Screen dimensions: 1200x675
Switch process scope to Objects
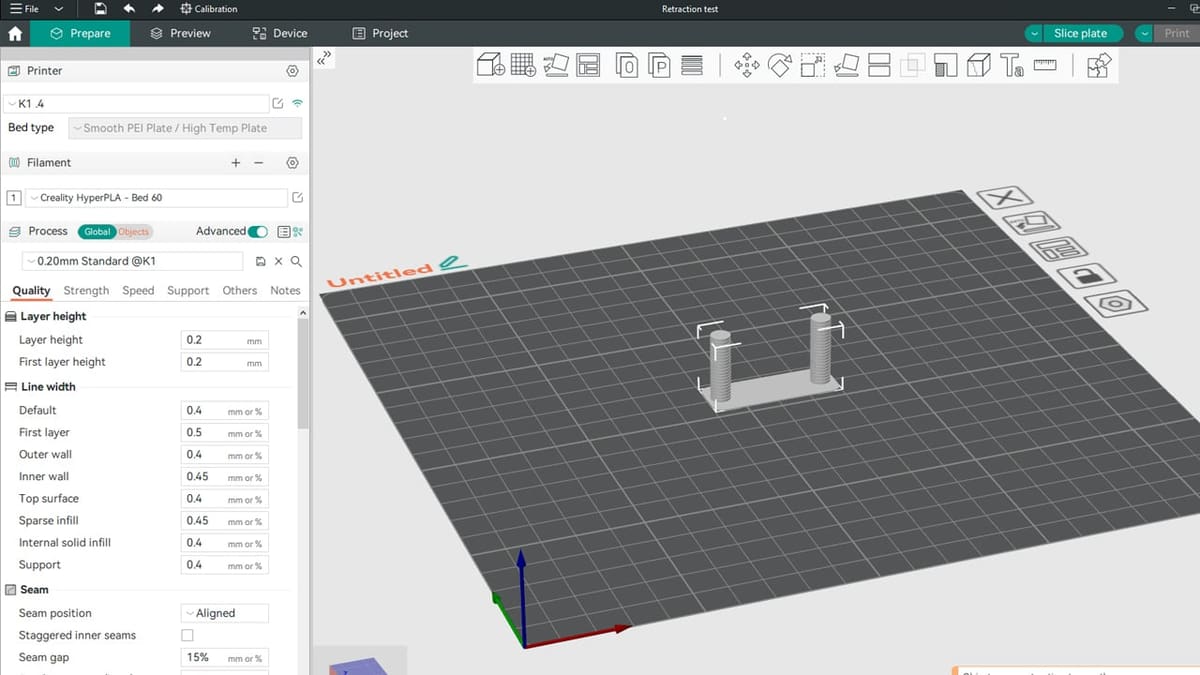(135, 231)
